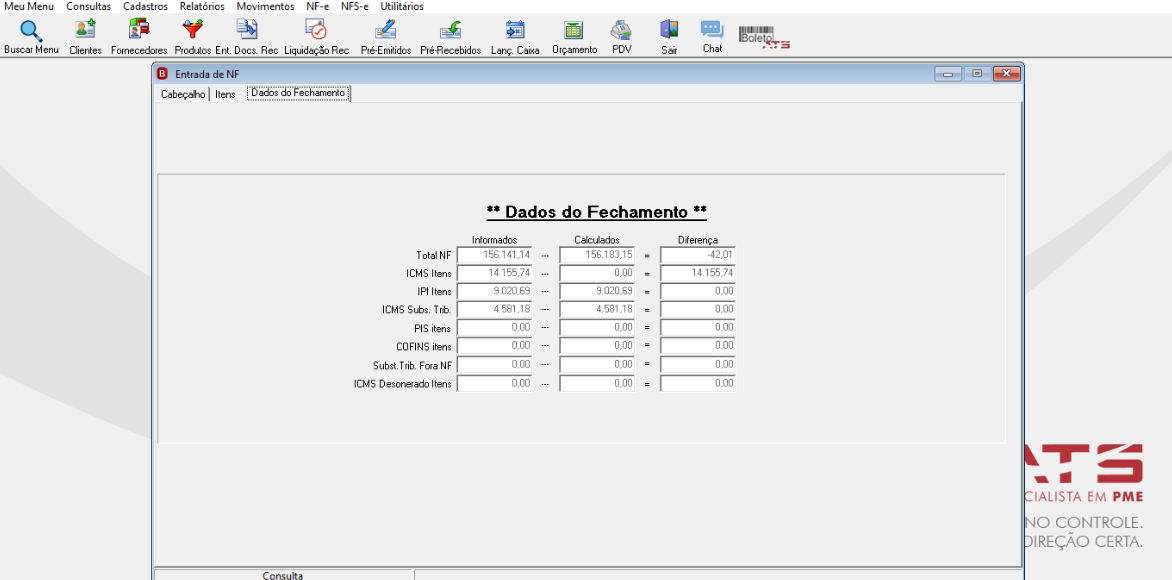Click the COFINS itens Diferença field
The image size is (1172, 580).
coord(697,346)
